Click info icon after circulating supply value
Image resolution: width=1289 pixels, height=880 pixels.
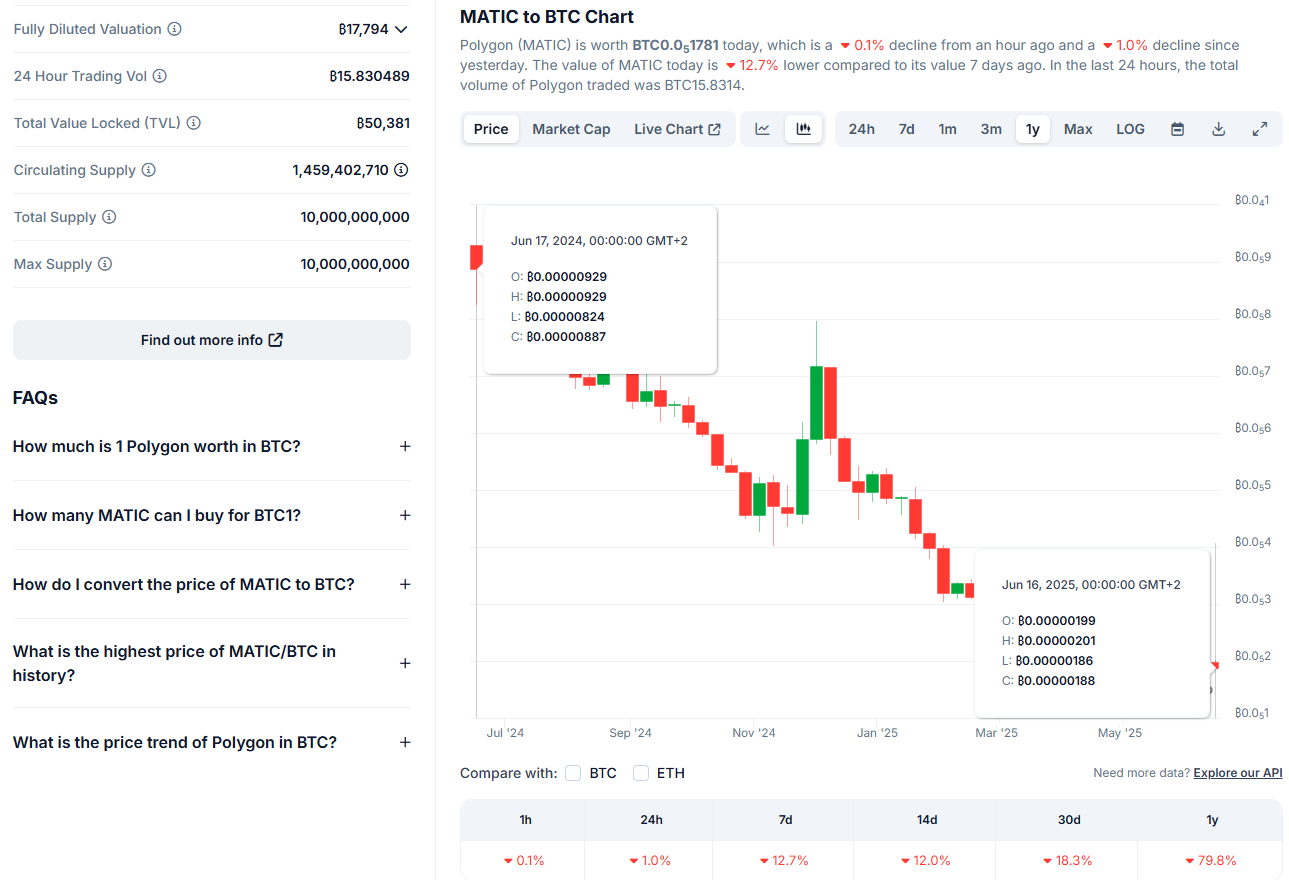tap(401, 170)
